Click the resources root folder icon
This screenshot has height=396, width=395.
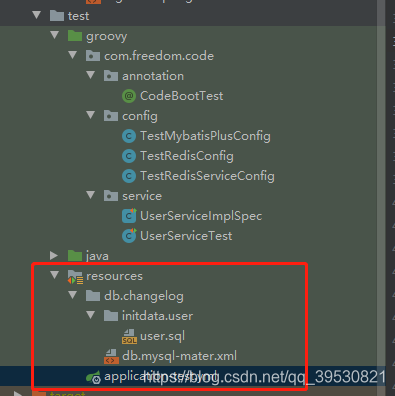(x=75, y=277)
